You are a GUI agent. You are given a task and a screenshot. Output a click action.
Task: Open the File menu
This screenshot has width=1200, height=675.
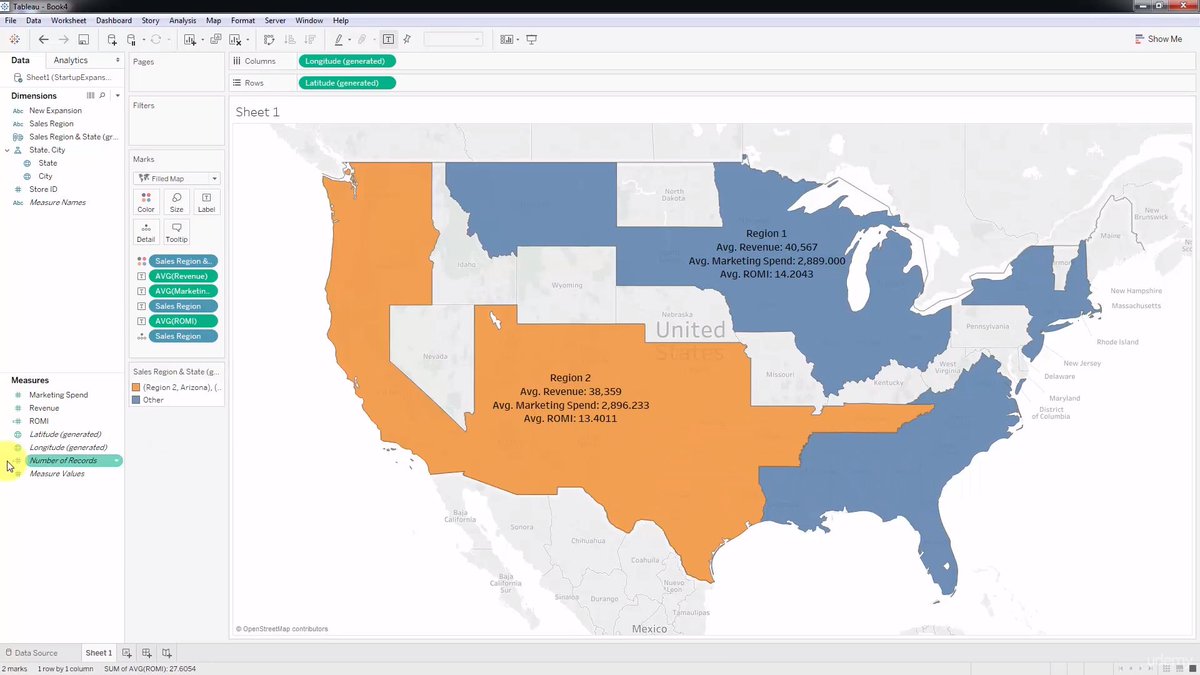pos(10,20)
